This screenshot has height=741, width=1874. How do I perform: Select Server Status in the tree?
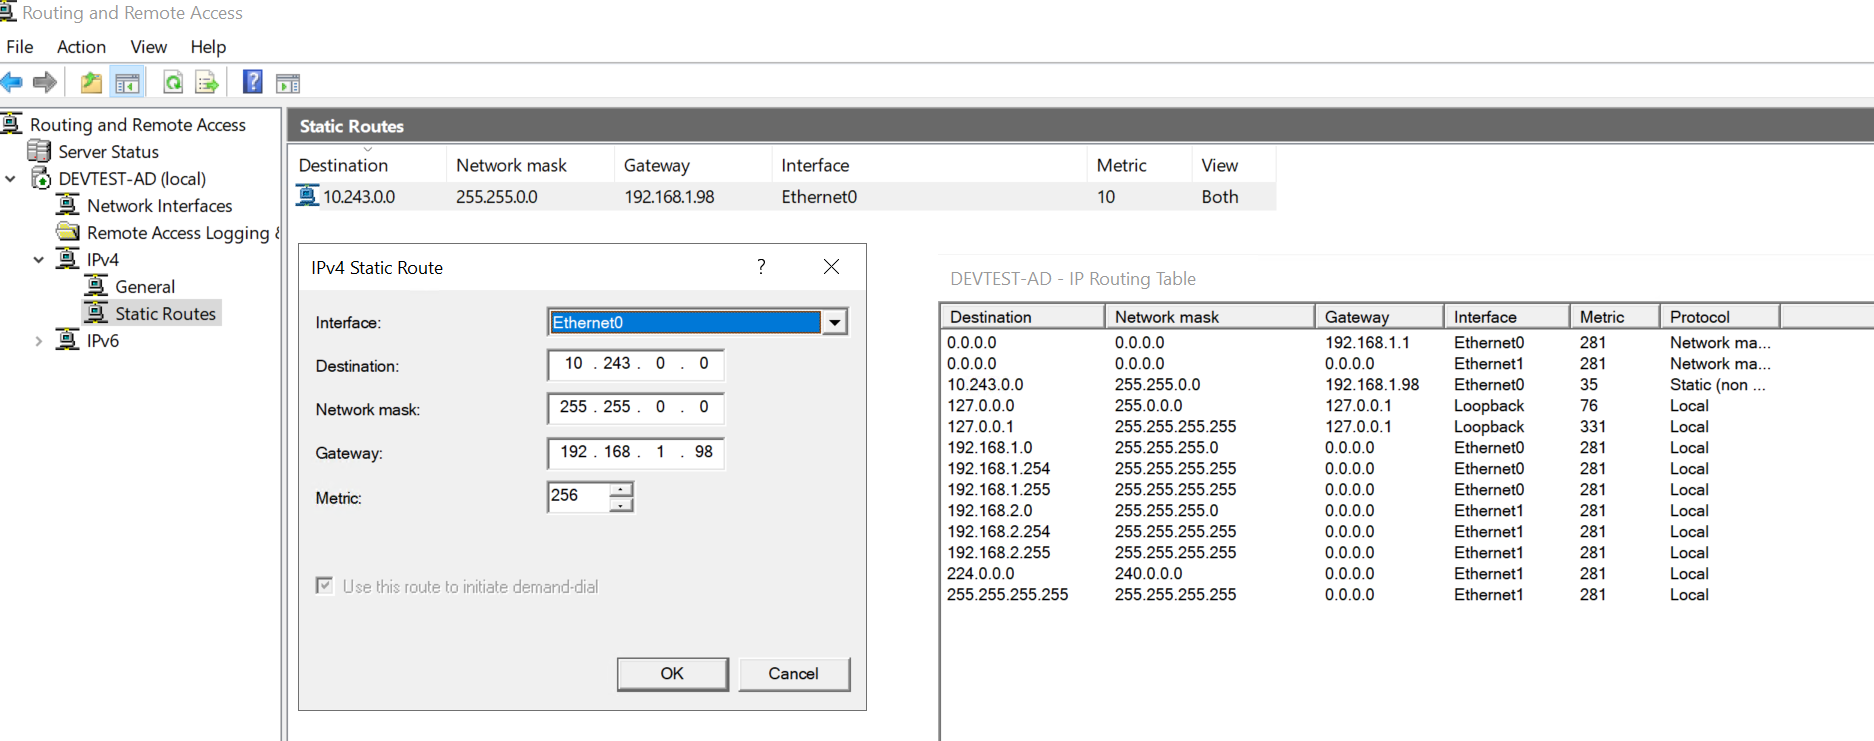point(108,152)
